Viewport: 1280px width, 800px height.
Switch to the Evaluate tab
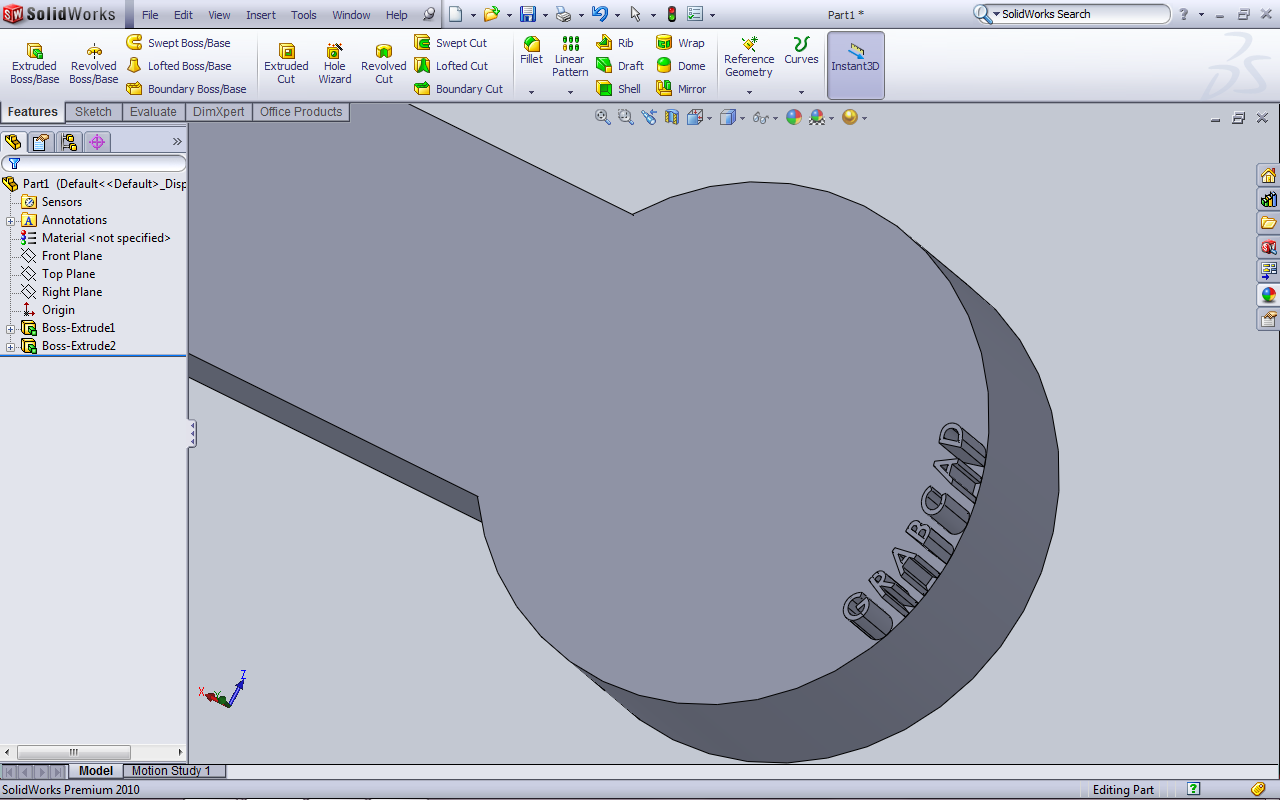tap(153, 112)
